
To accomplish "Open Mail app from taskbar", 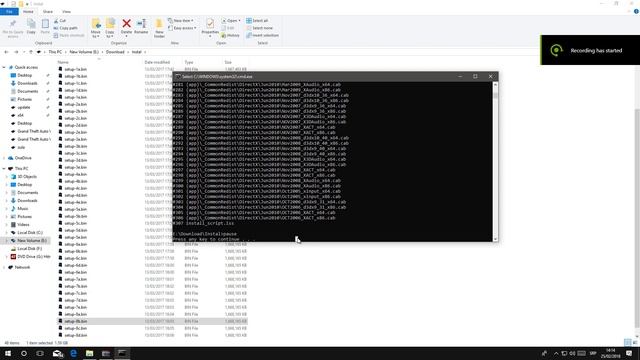I will [58, 353].
